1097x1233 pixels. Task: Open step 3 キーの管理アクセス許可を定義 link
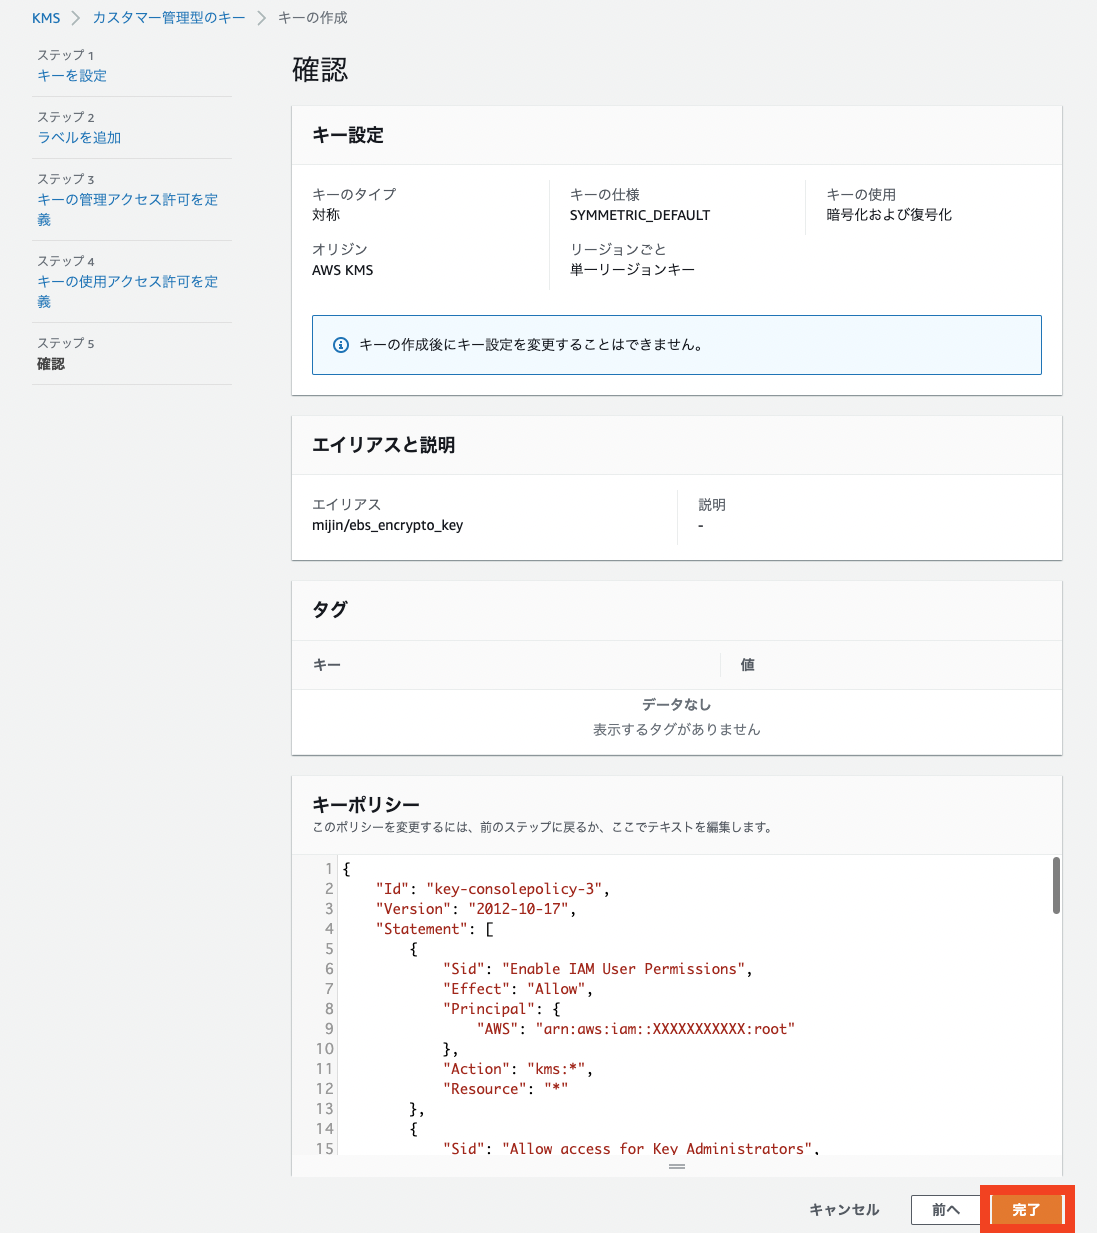127,210
